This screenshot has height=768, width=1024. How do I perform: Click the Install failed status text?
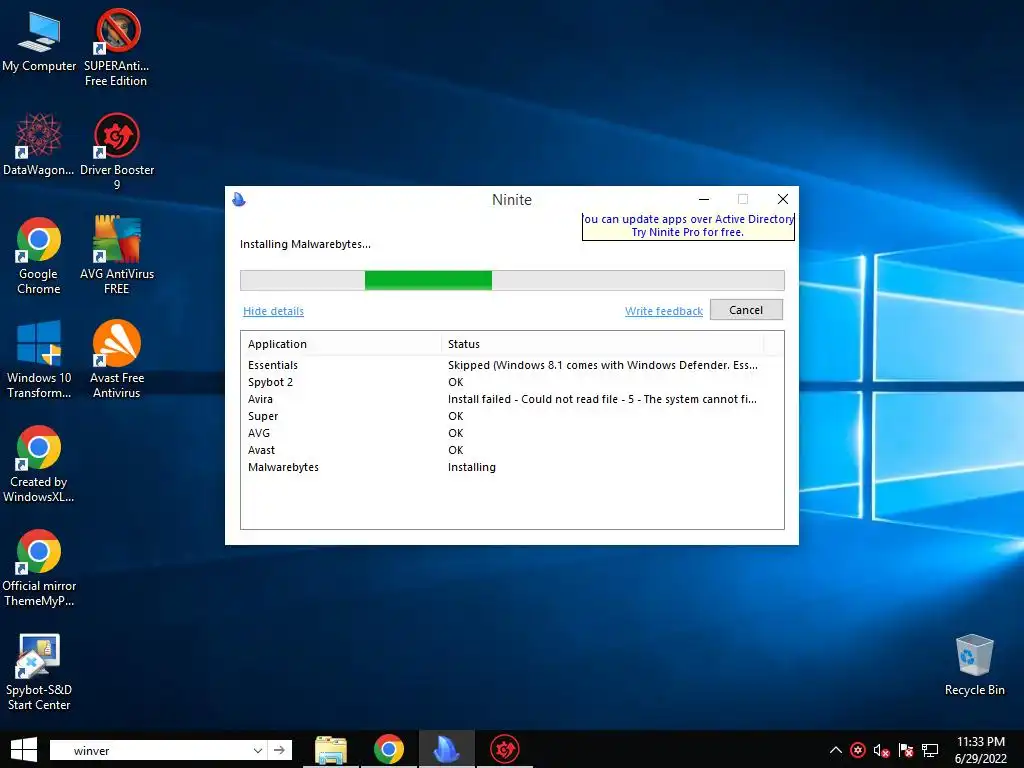click(x=602, y=399)
